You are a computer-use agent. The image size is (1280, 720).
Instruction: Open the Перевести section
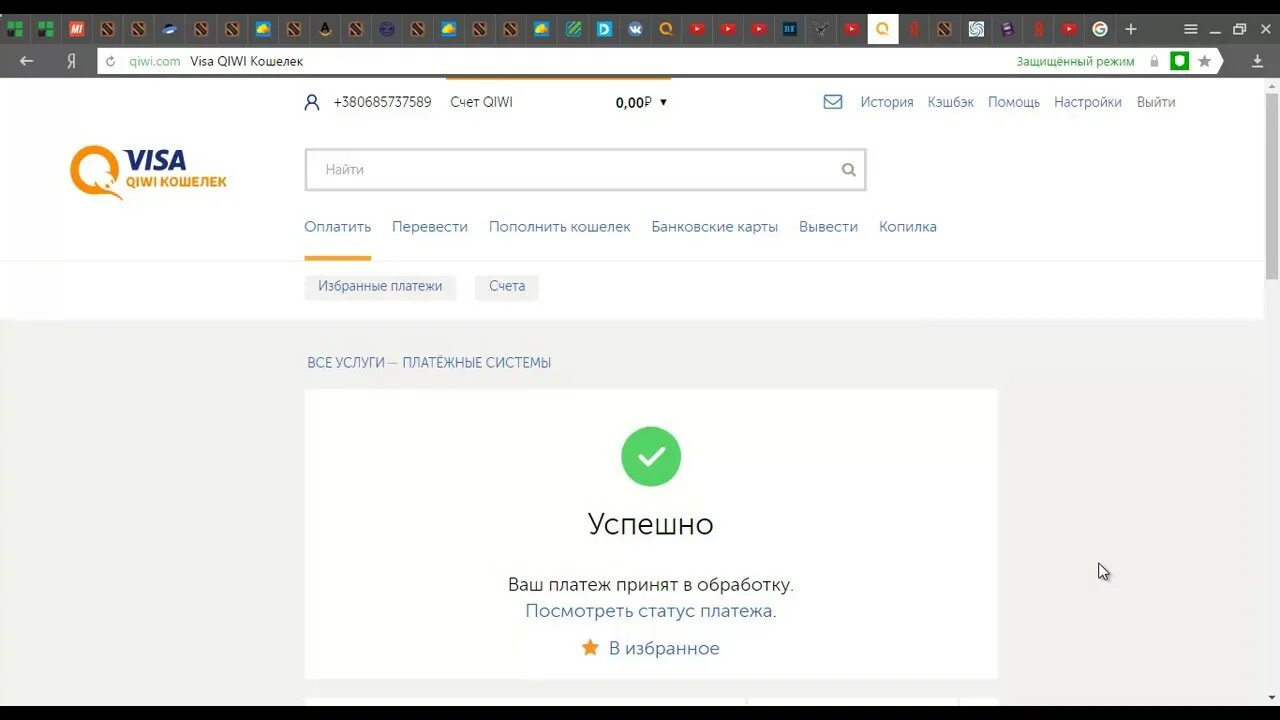pyautogui.click(x=430, y=227)
